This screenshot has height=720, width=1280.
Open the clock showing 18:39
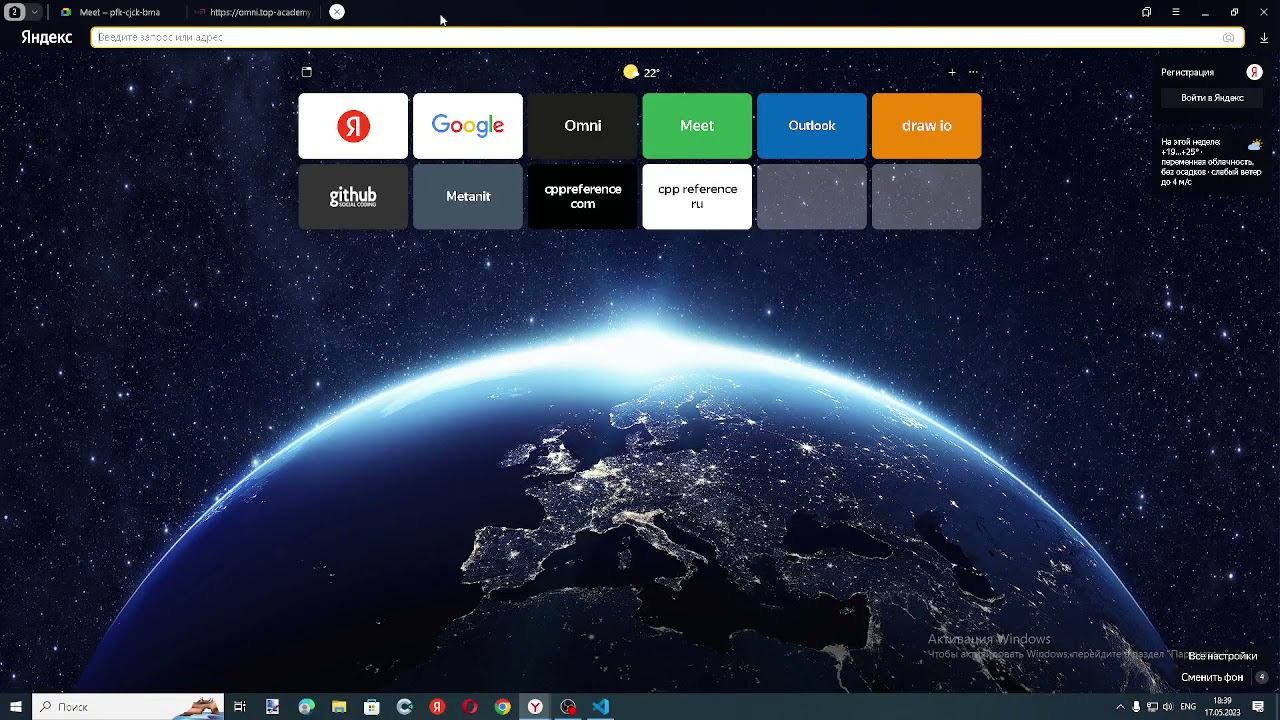pos(1222,707)
